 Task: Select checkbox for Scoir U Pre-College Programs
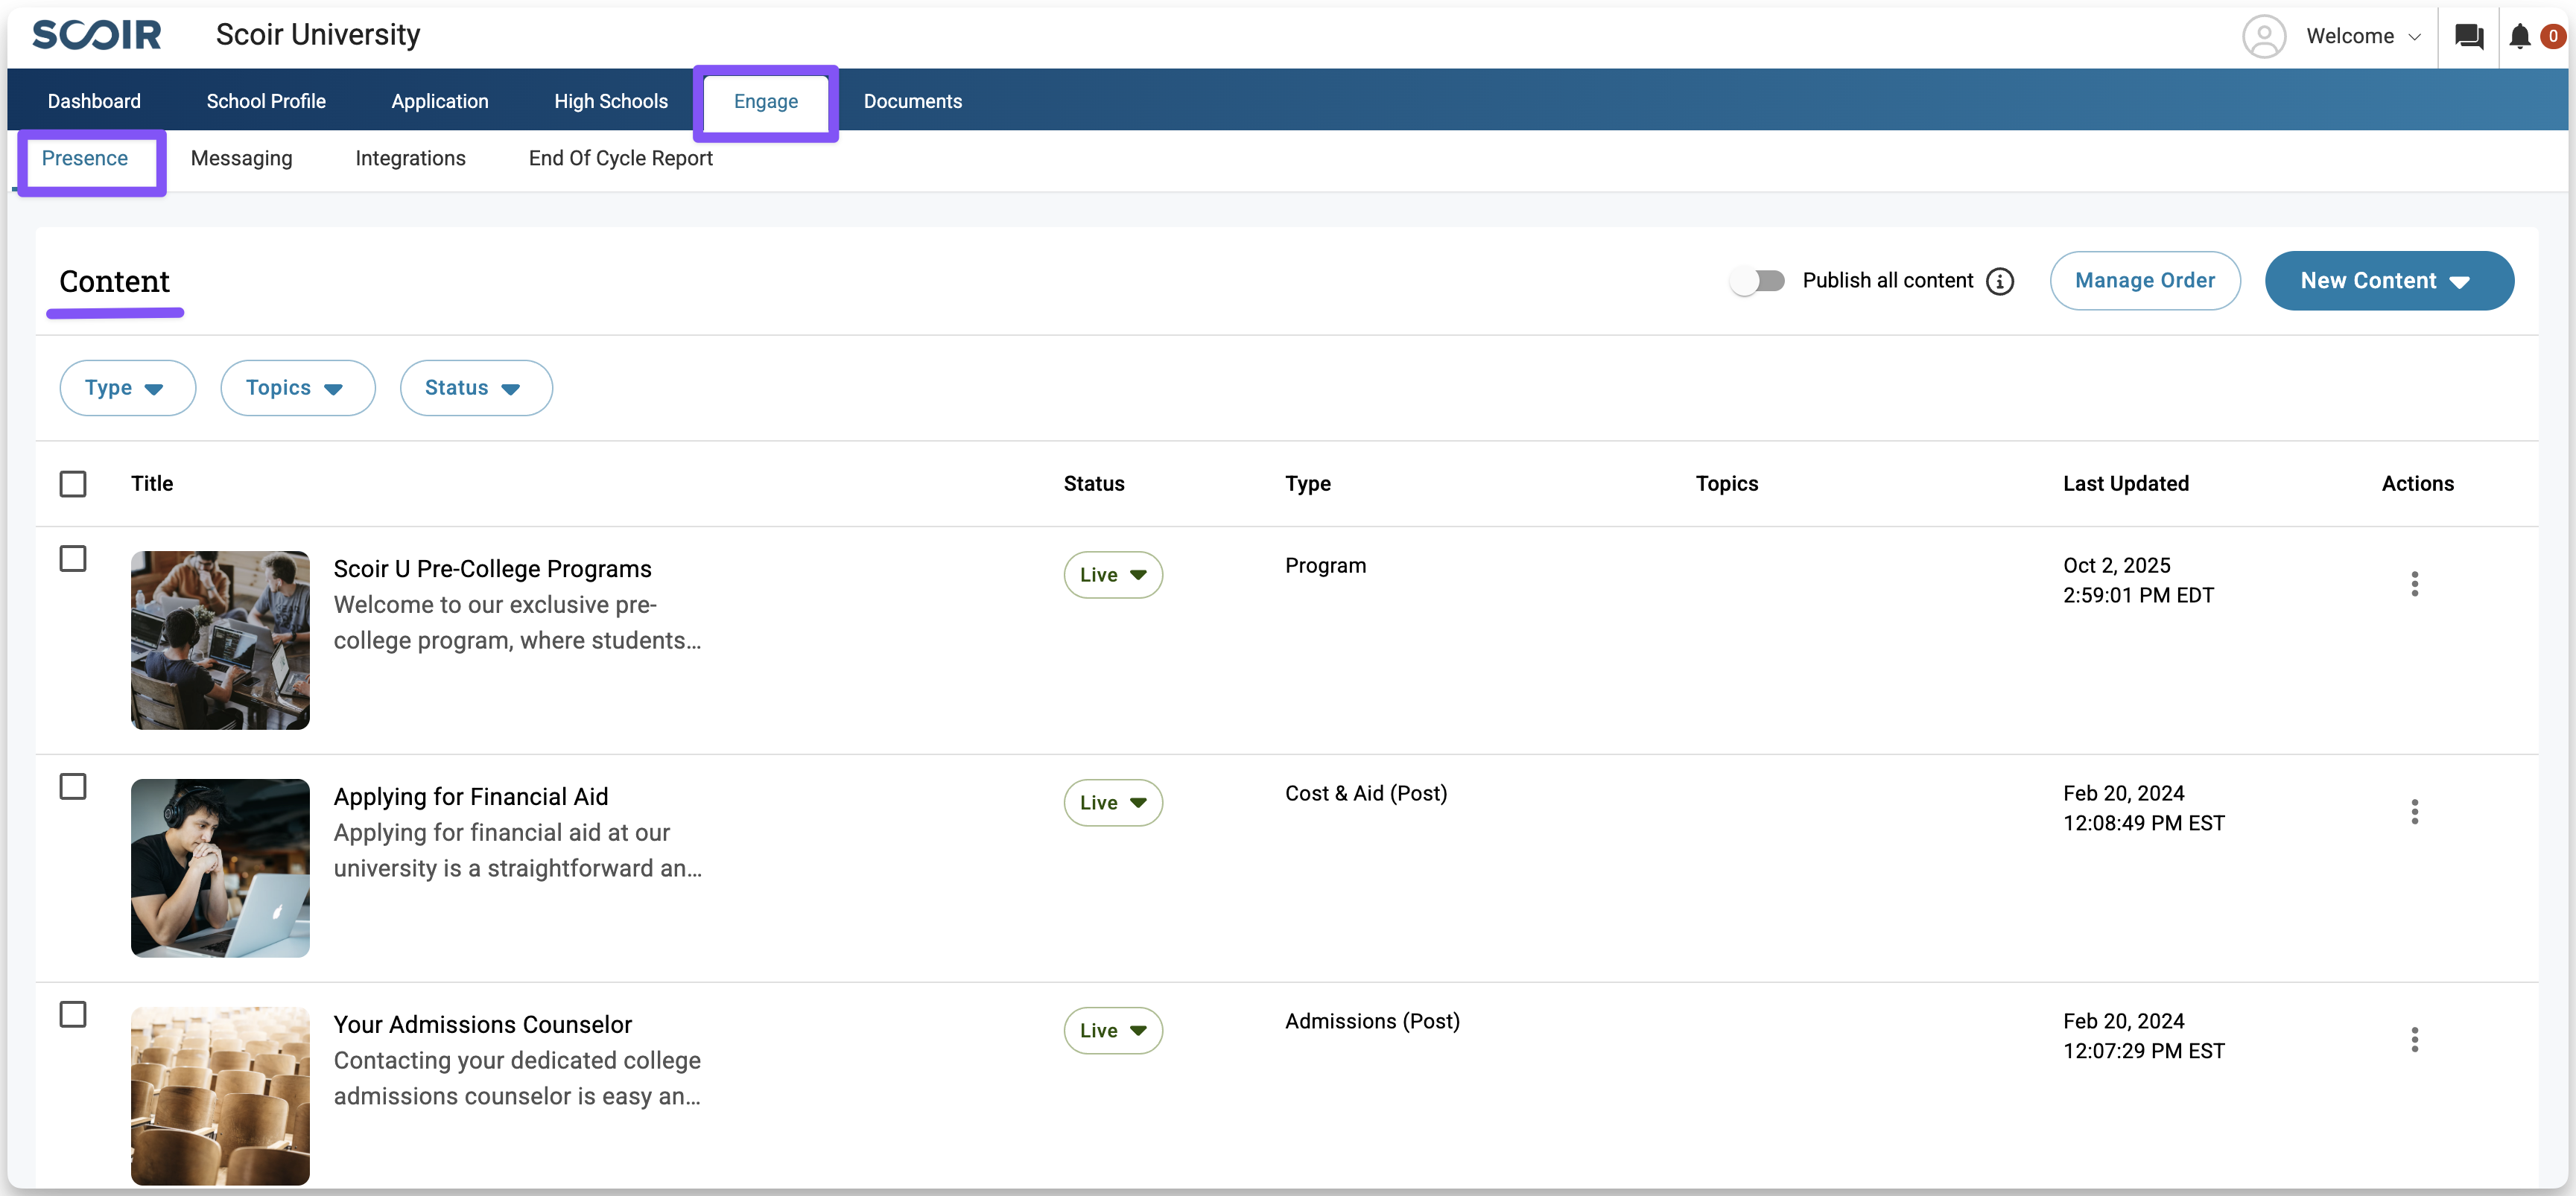click(73, 559)
